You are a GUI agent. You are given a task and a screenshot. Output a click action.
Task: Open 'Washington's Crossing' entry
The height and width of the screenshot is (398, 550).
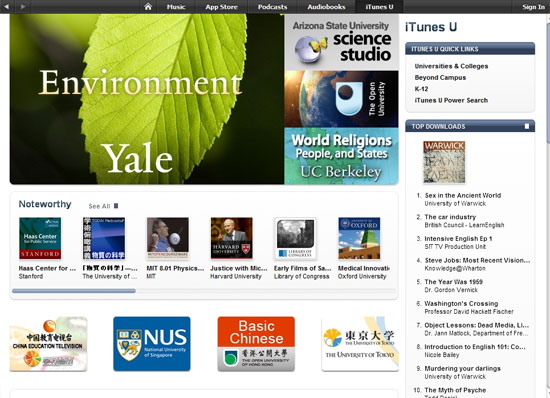pyautogui.click(x=461, y=304)
